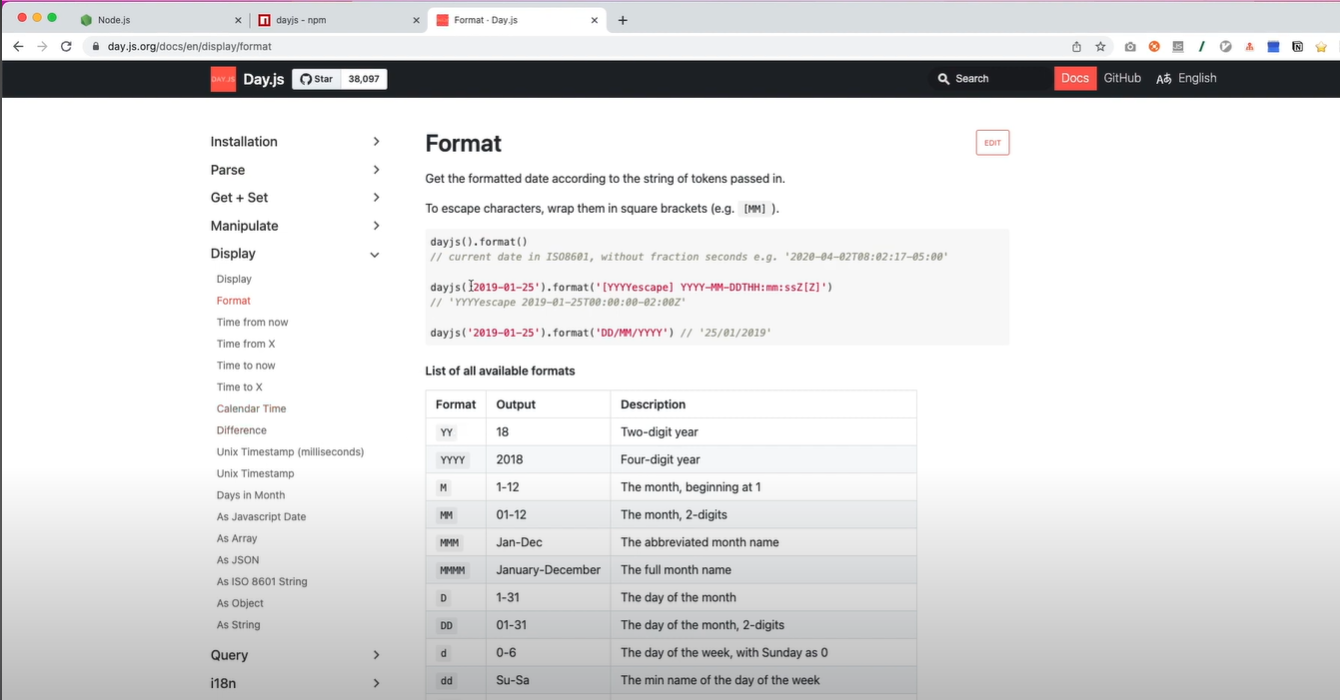The height and width of the screenshot is (700, 1340).
Task: Click the EDIT button
Action: (x=992, y=143)
